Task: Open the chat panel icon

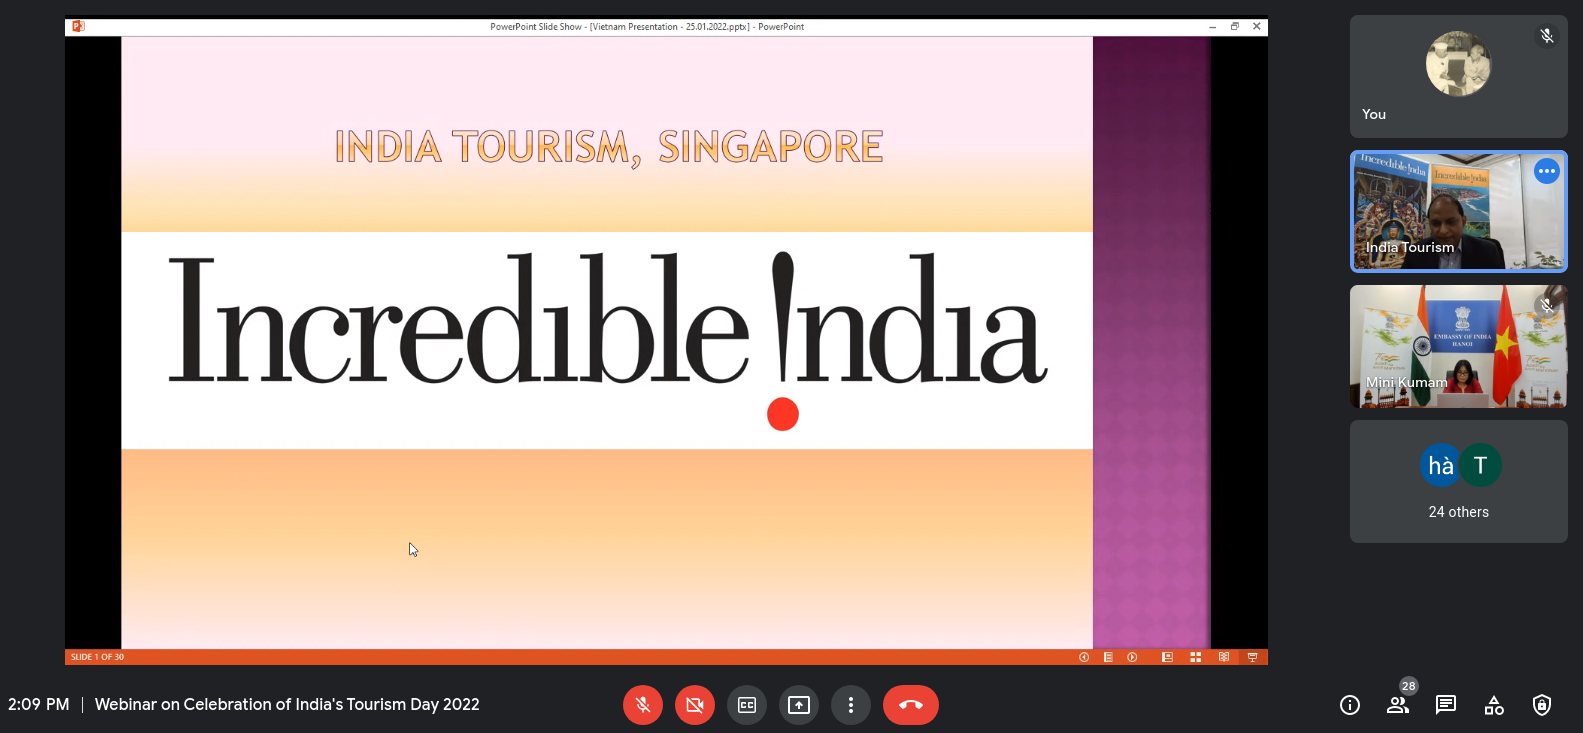Action: [1446, 705]
